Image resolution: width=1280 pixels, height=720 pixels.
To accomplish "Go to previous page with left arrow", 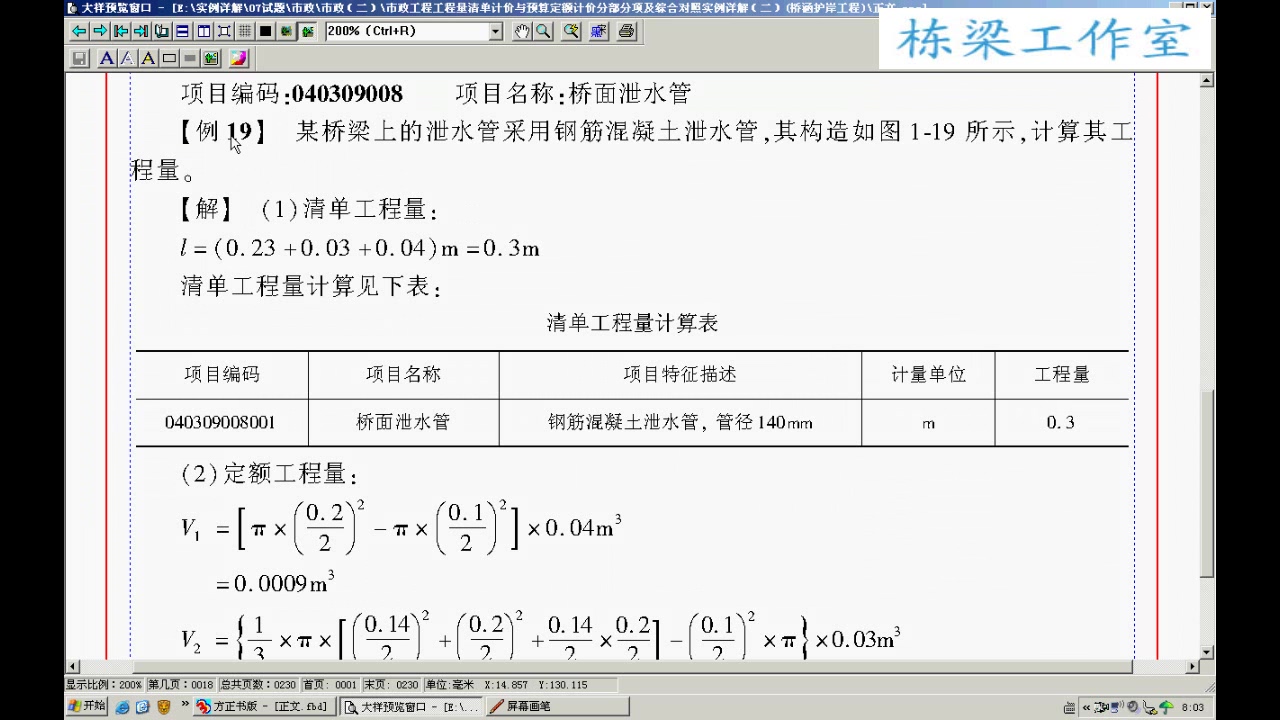I will pos(79,31).
